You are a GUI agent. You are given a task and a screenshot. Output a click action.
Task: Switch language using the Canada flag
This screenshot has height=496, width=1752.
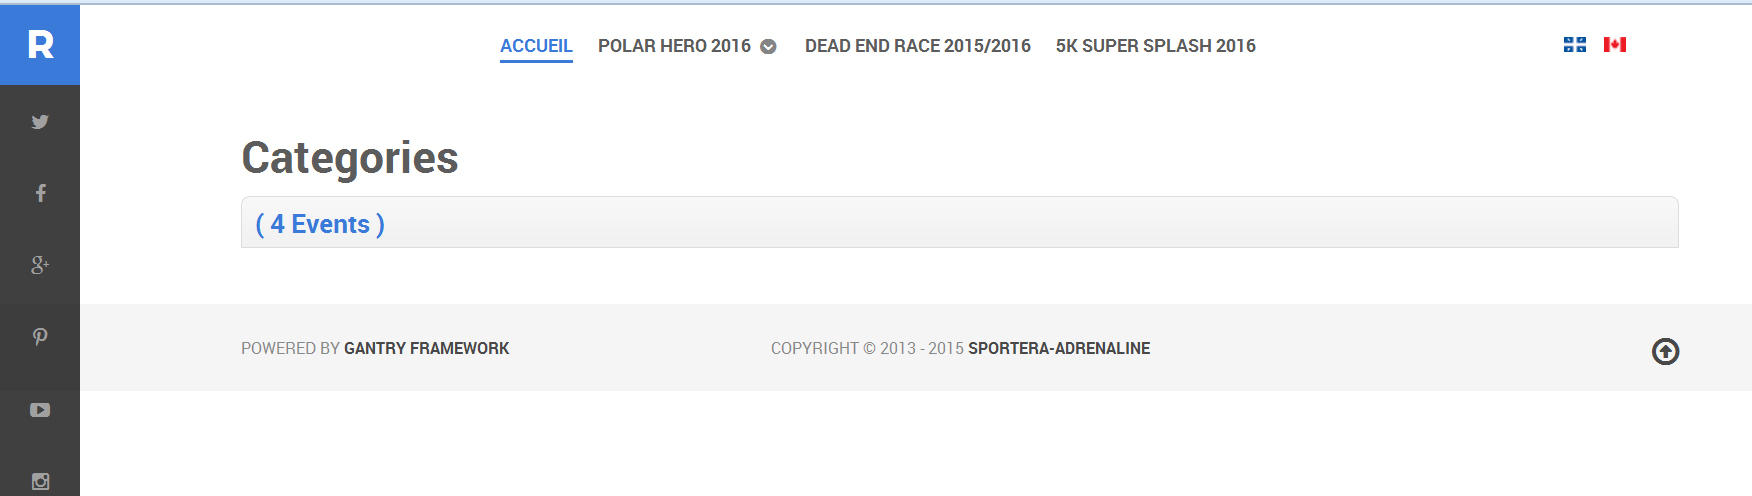click(x=1615, y=45)
